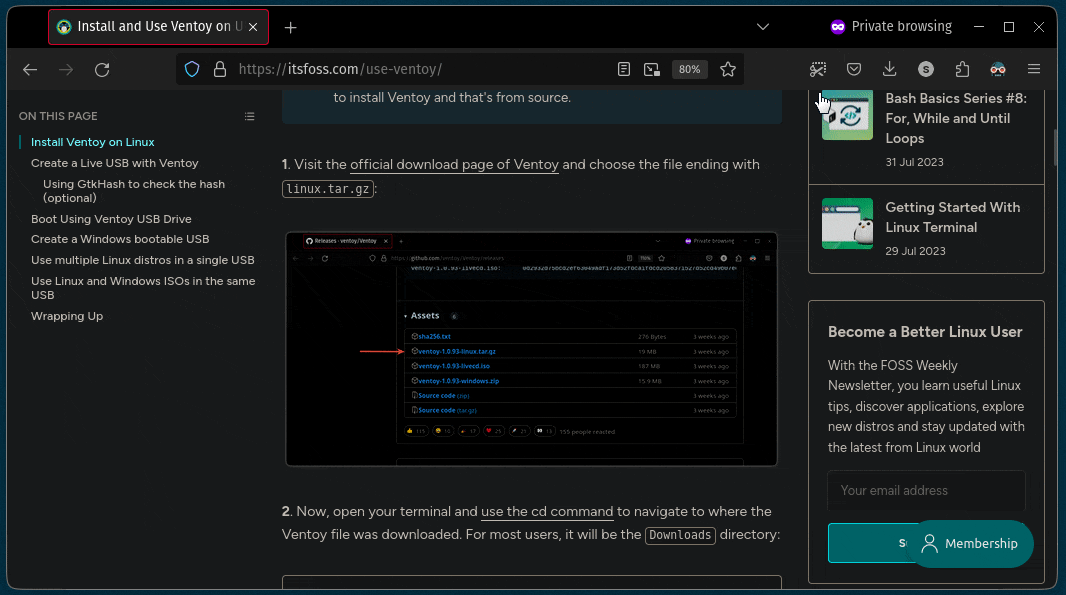Viewport: 1066px width, 595px height.
Task: Open the tab list dropdown chevron
Action: pos(763,26)
